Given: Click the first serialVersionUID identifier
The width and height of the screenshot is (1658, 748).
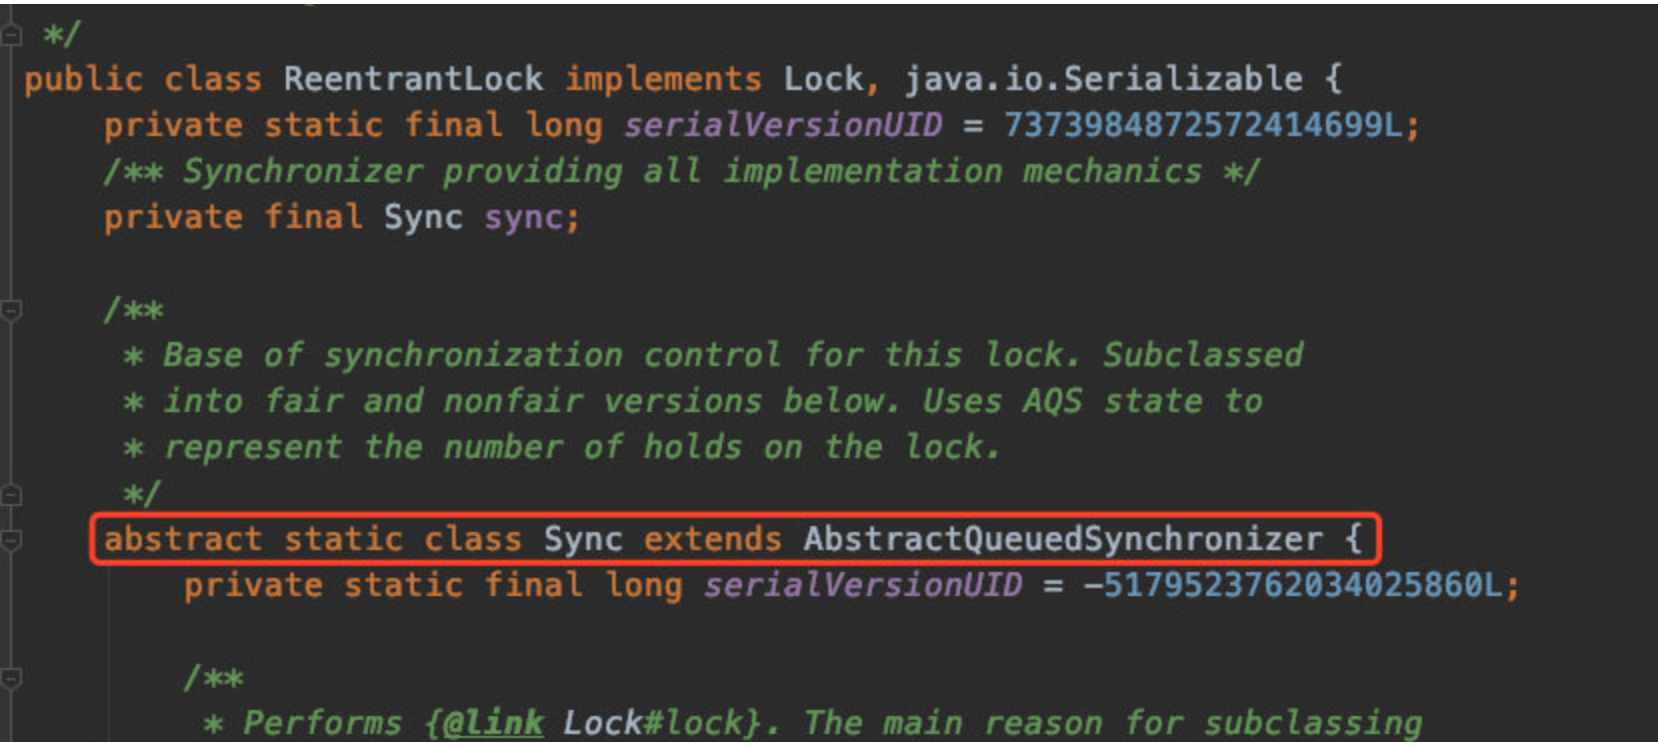Looking at the screenshot, I should (783, 126).
